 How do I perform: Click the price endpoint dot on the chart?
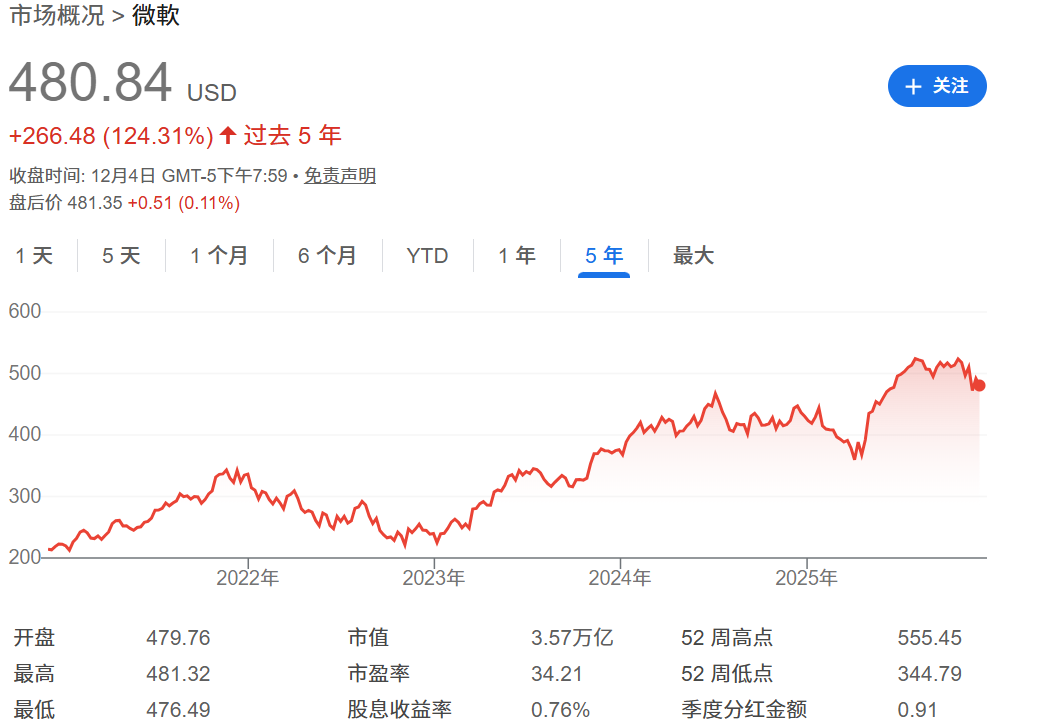980,384
